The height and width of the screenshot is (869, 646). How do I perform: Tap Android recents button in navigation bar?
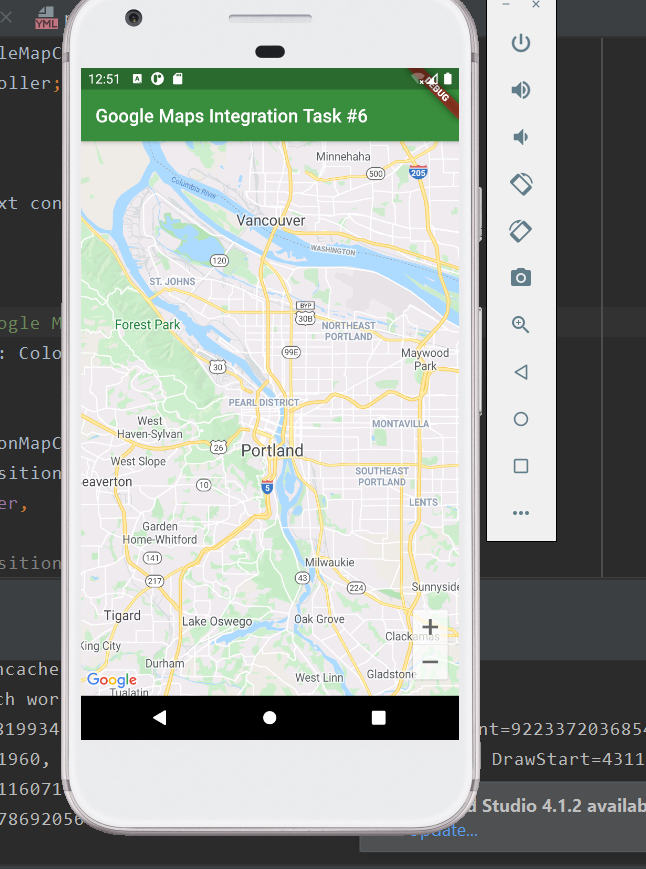point(378,718)
